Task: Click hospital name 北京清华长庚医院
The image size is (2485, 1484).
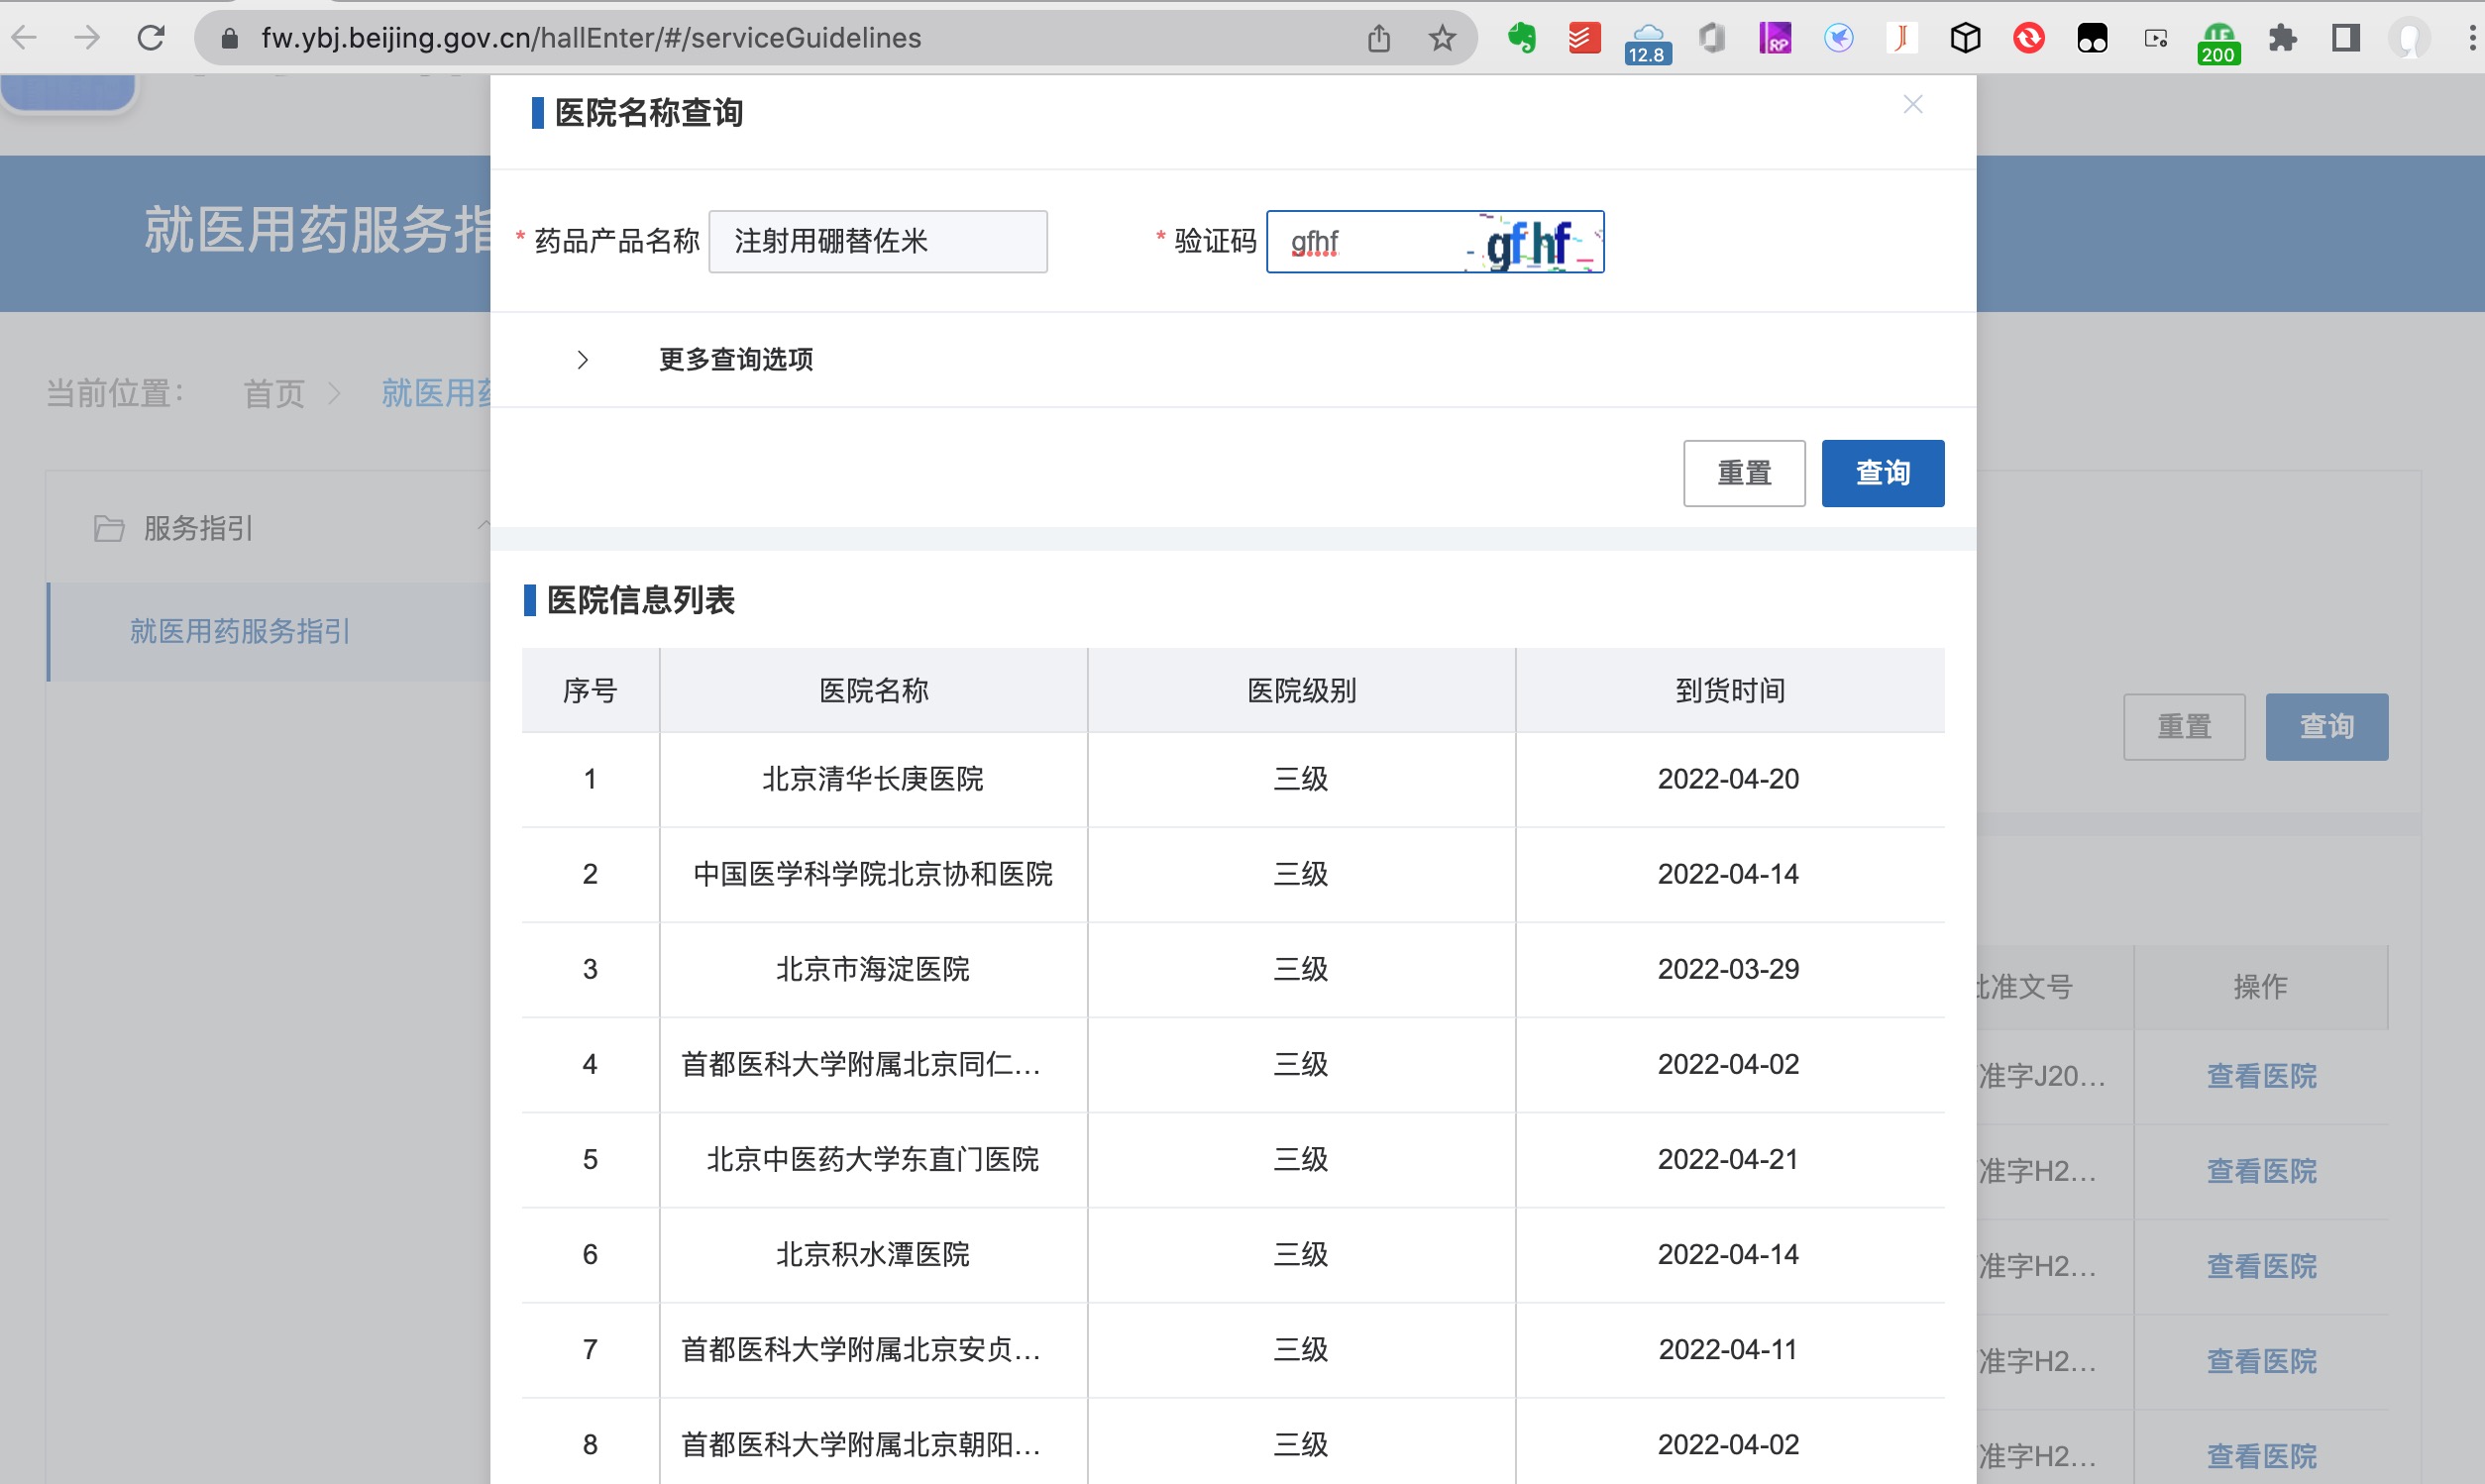Action: click(872, 779)
